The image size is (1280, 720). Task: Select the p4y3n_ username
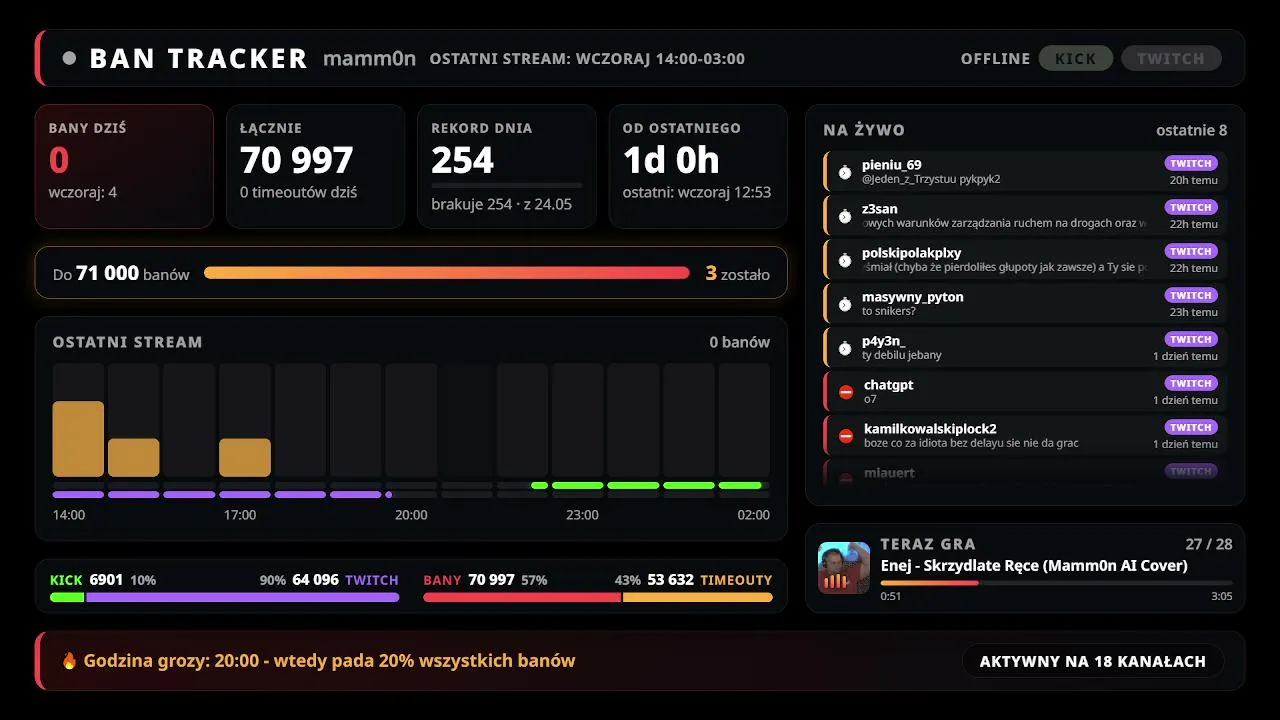coord(883,341)
